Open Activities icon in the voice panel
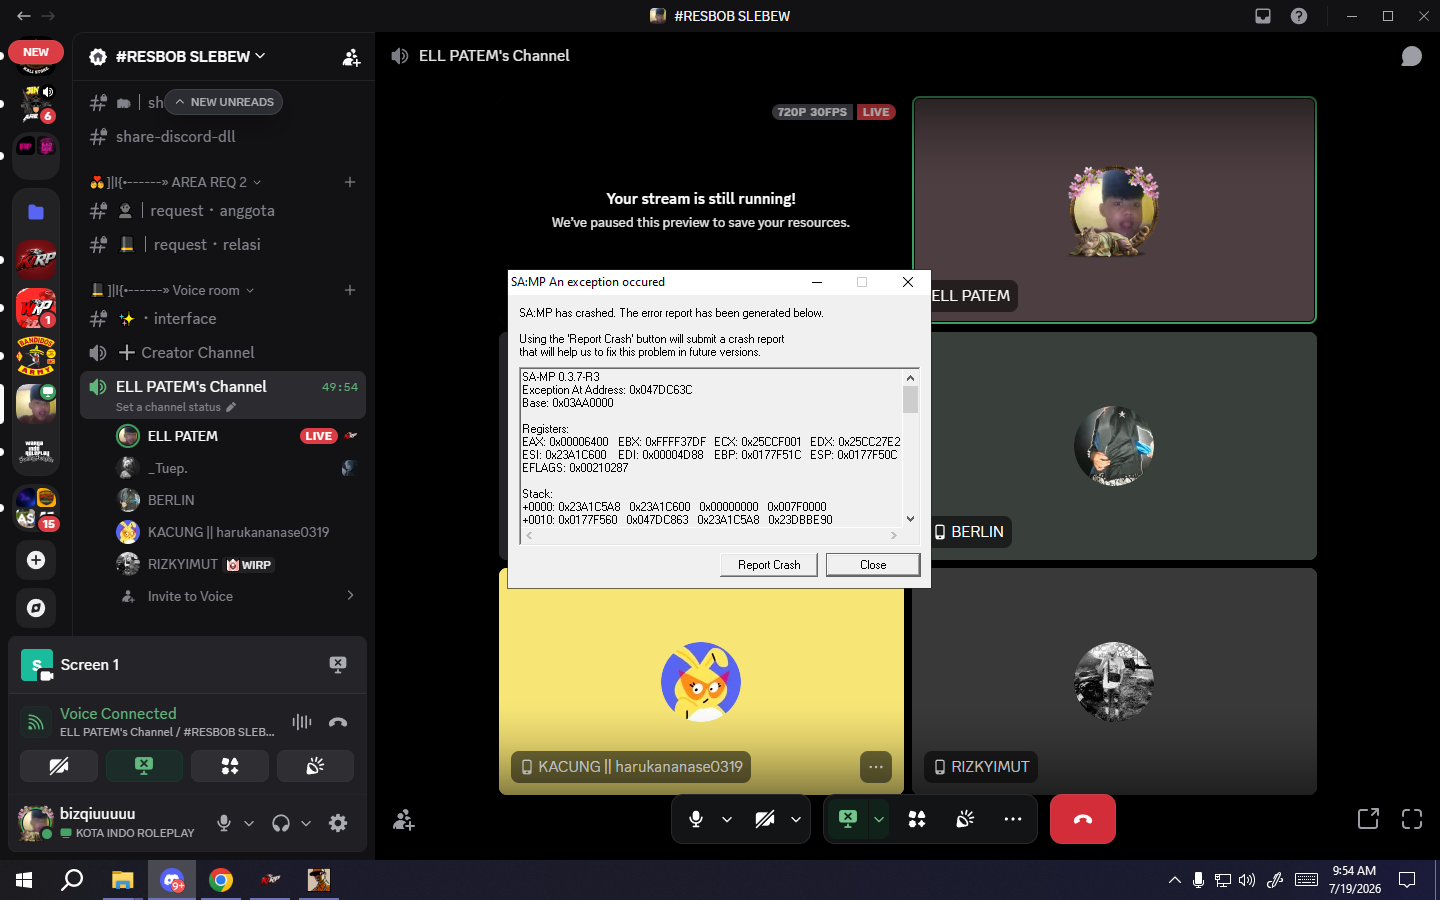1440x900 pixels. click(x=230, y=766)
